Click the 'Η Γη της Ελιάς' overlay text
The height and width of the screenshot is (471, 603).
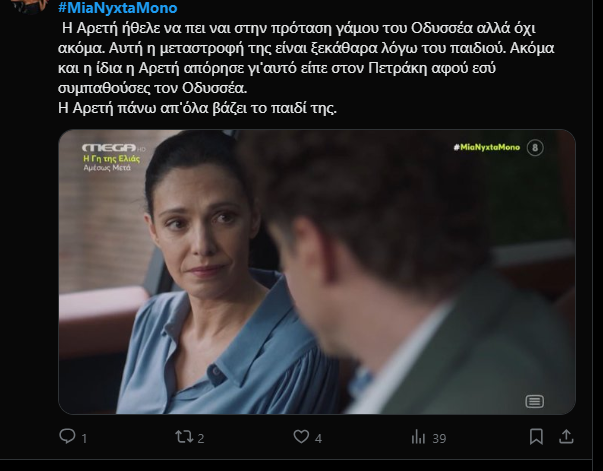coord(112,158)
